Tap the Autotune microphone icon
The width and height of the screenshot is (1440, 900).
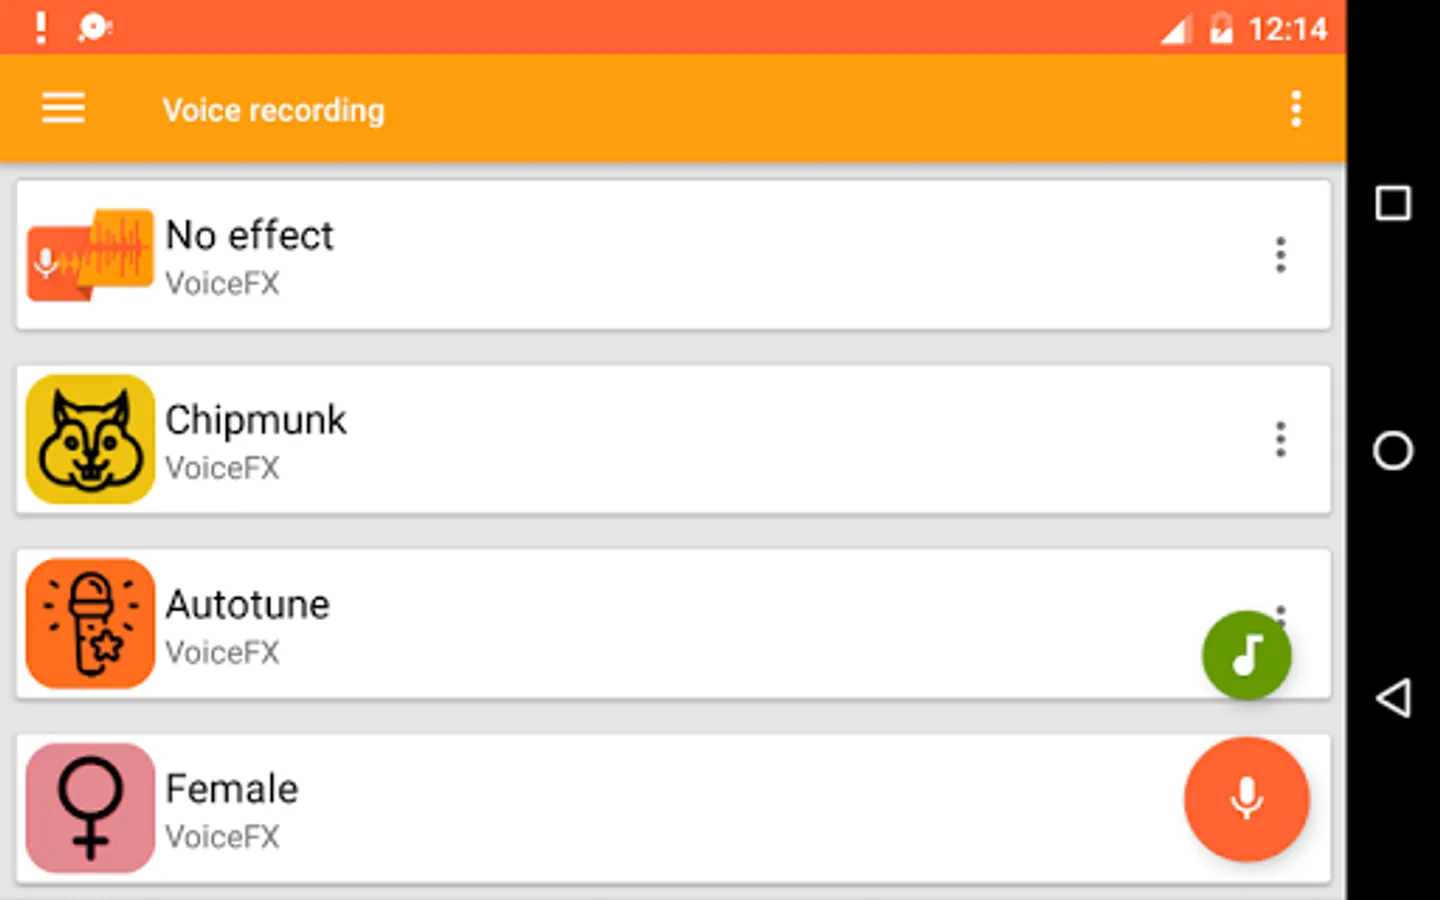90,623
